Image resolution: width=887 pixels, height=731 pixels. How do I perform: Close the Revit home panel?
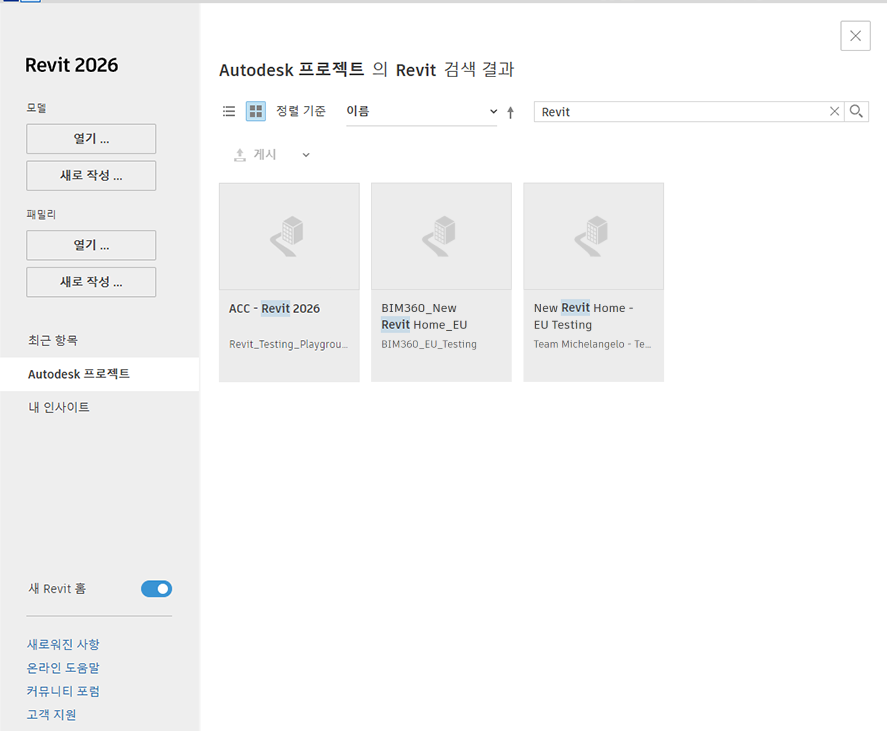pos(855,36)
